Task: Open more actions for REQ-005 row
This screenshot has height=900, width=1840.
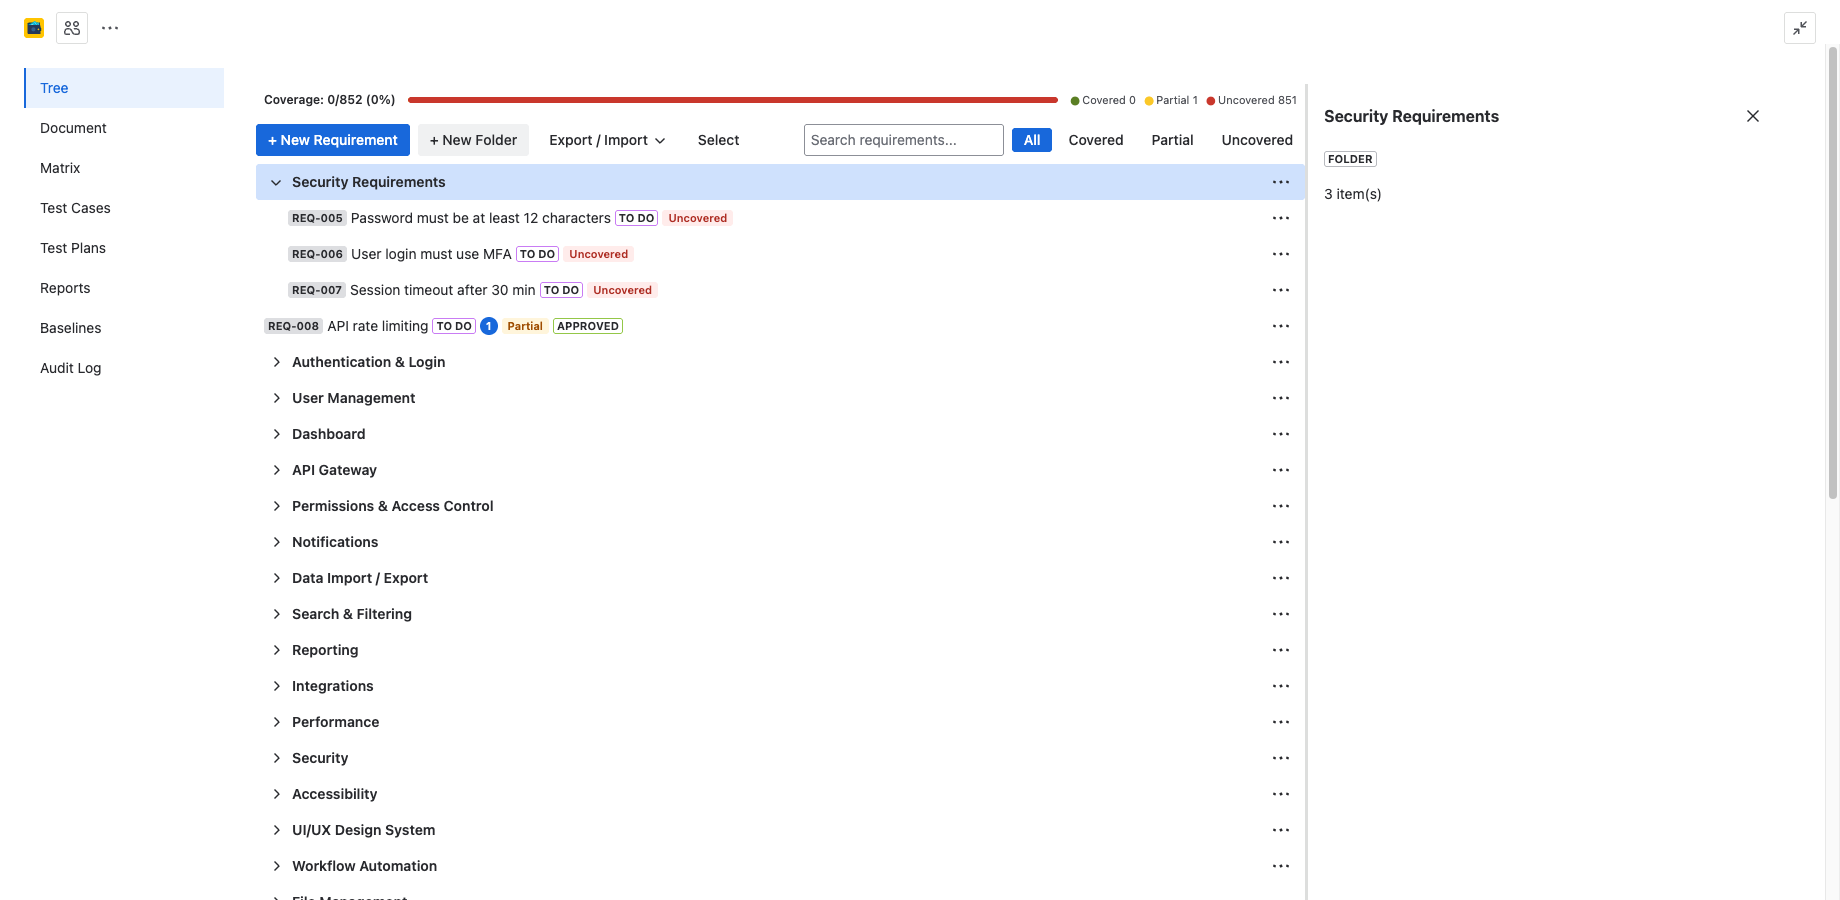Action: [1280, 218]
